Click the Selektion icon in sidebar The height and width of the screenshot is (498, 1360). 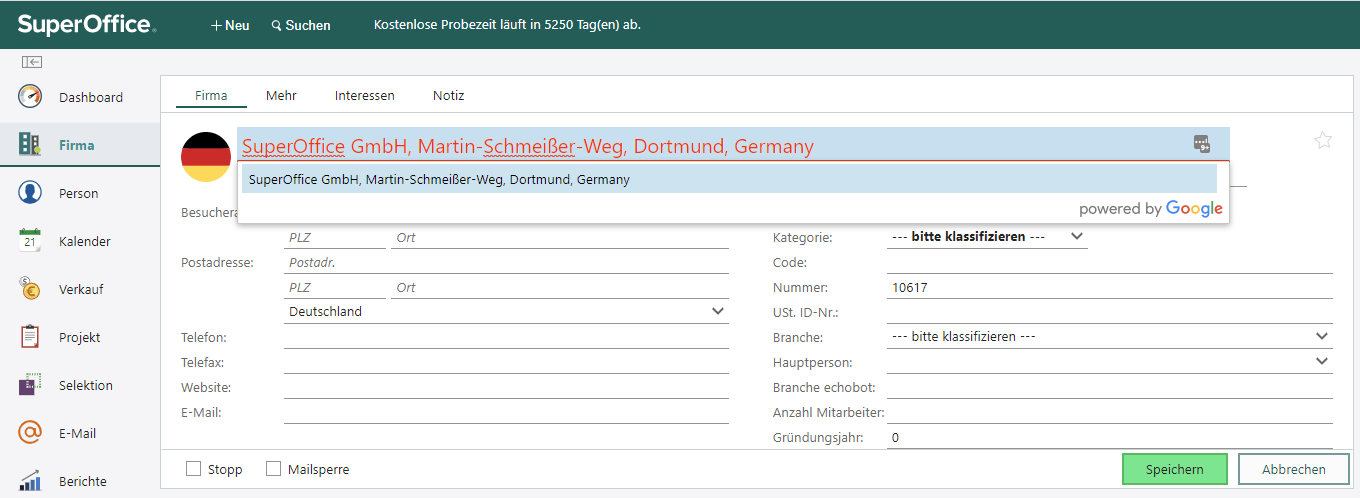pos(30,385)
